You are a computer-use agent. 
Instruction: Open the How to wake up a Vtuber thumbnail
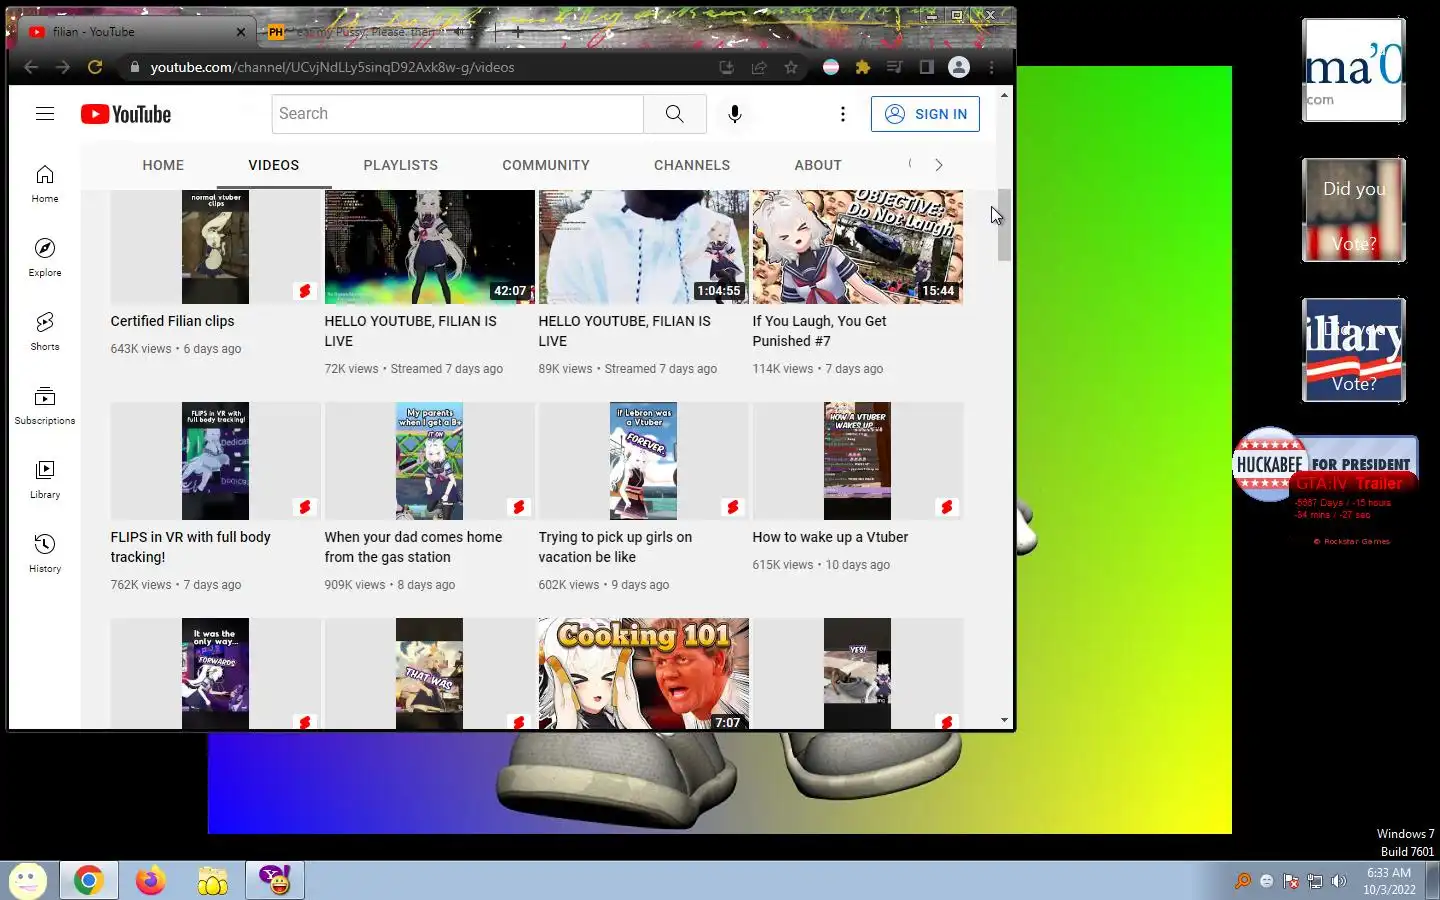point(857,461)
